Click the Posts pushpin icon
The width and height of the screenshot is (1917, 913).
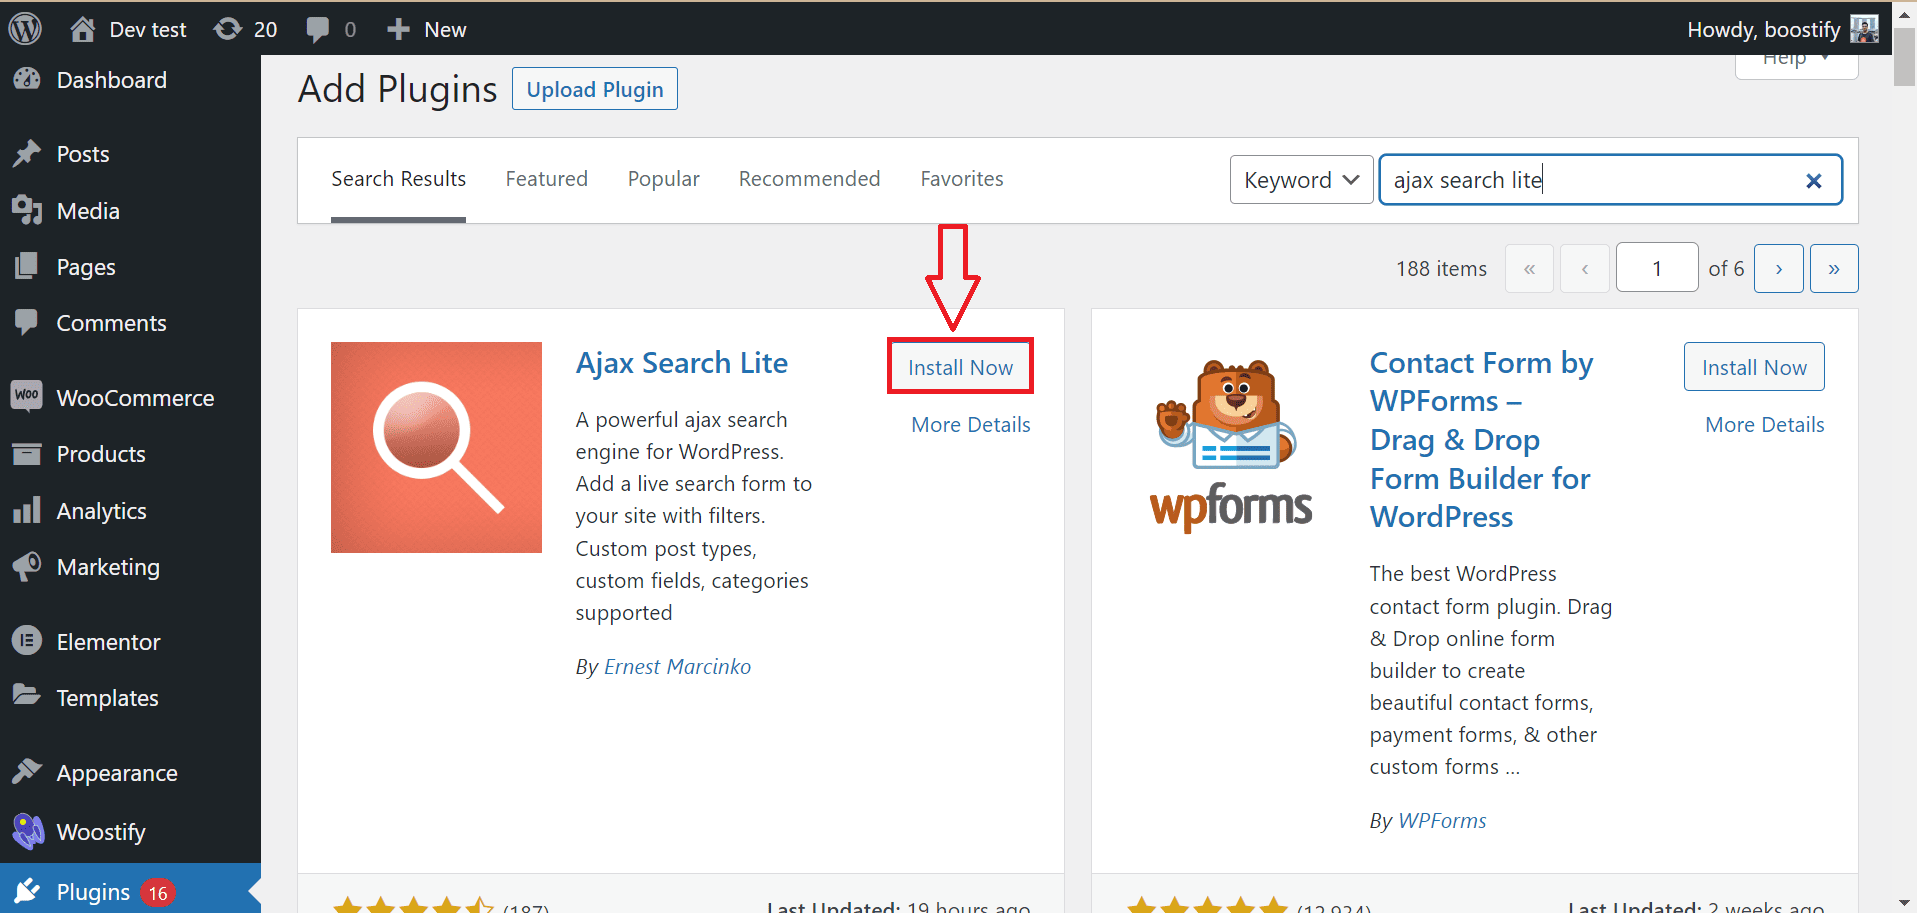27,154
